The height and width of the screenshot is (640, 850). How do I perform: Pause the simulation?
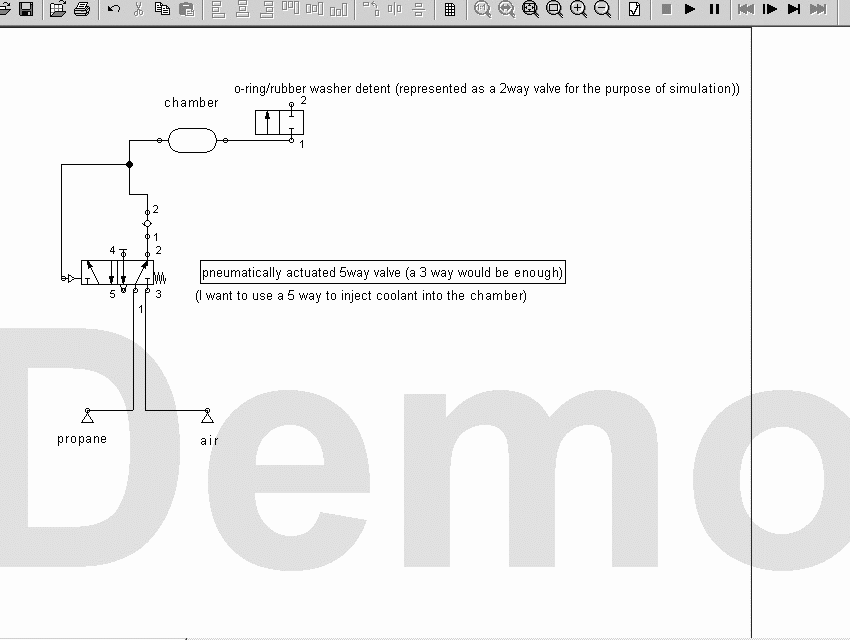[x=714, y=9]
